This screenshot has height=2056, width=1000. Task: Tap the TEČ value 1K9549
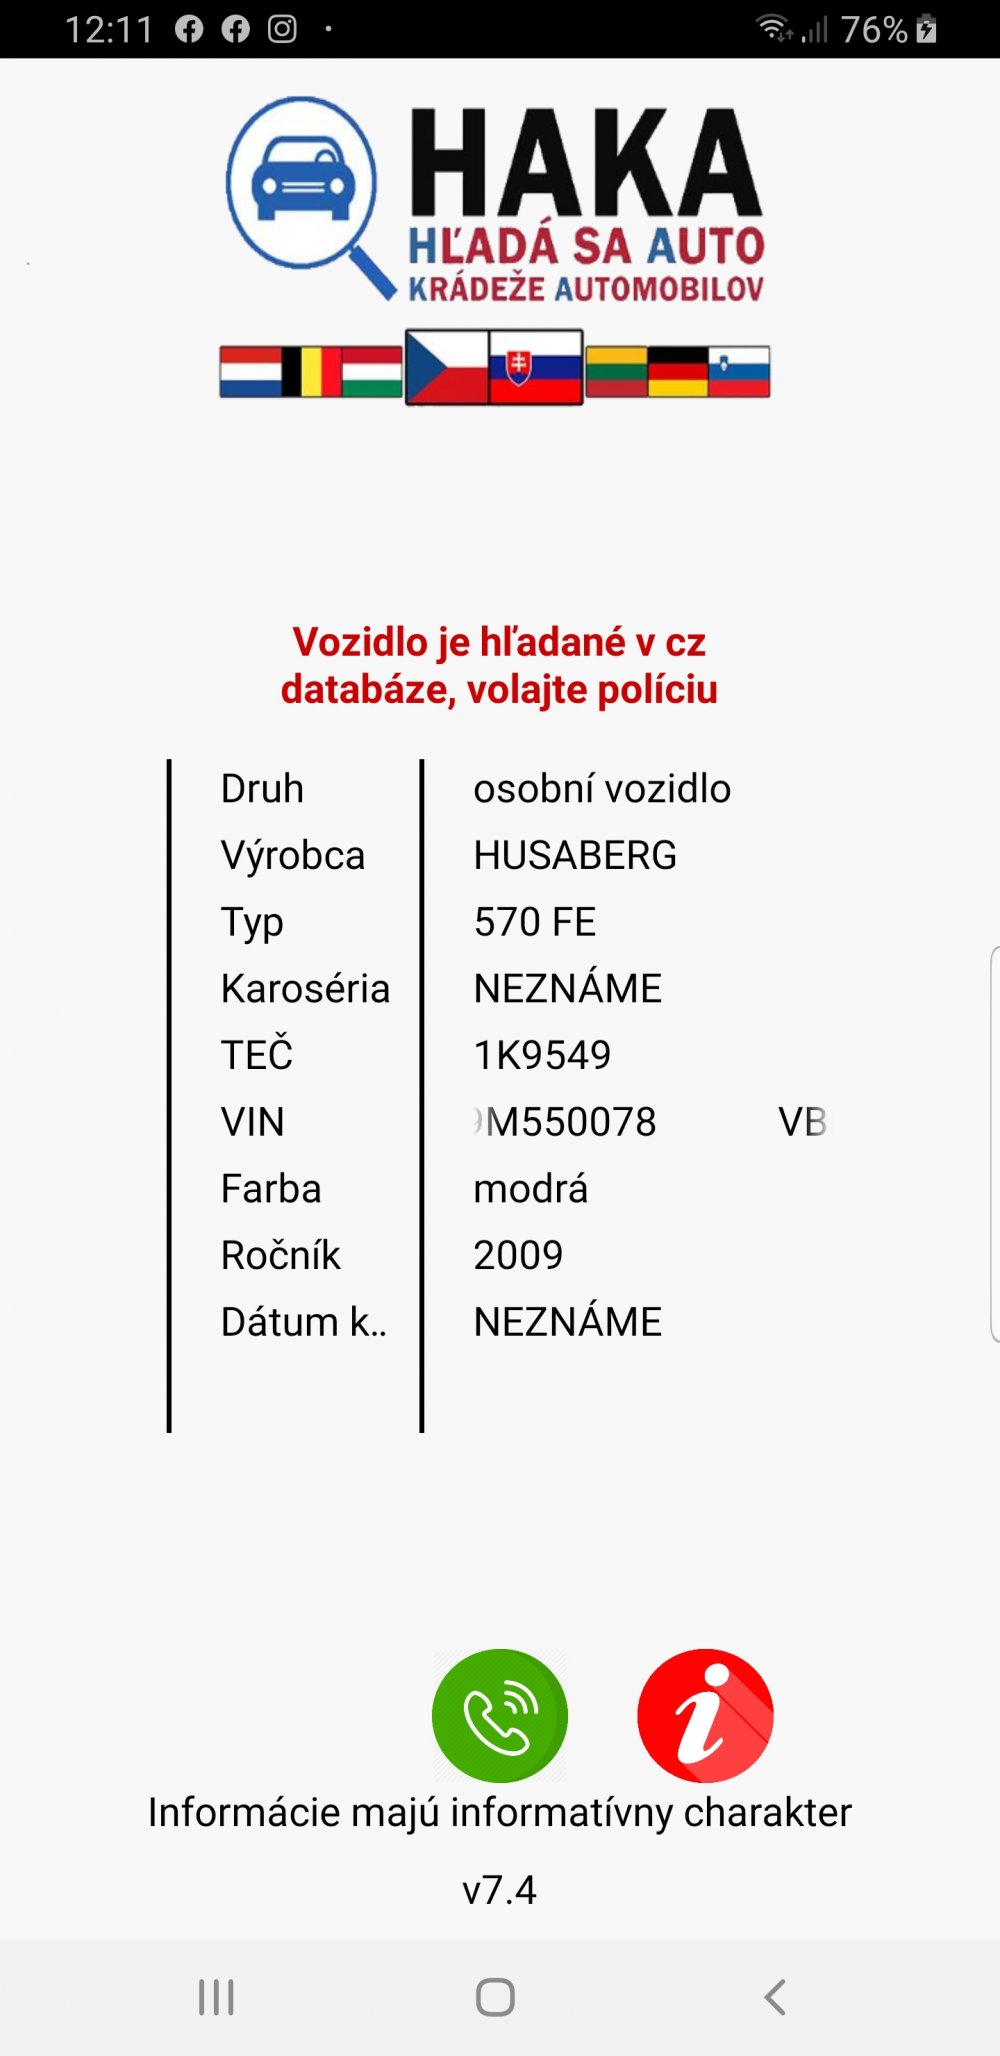click(542, 1055)
